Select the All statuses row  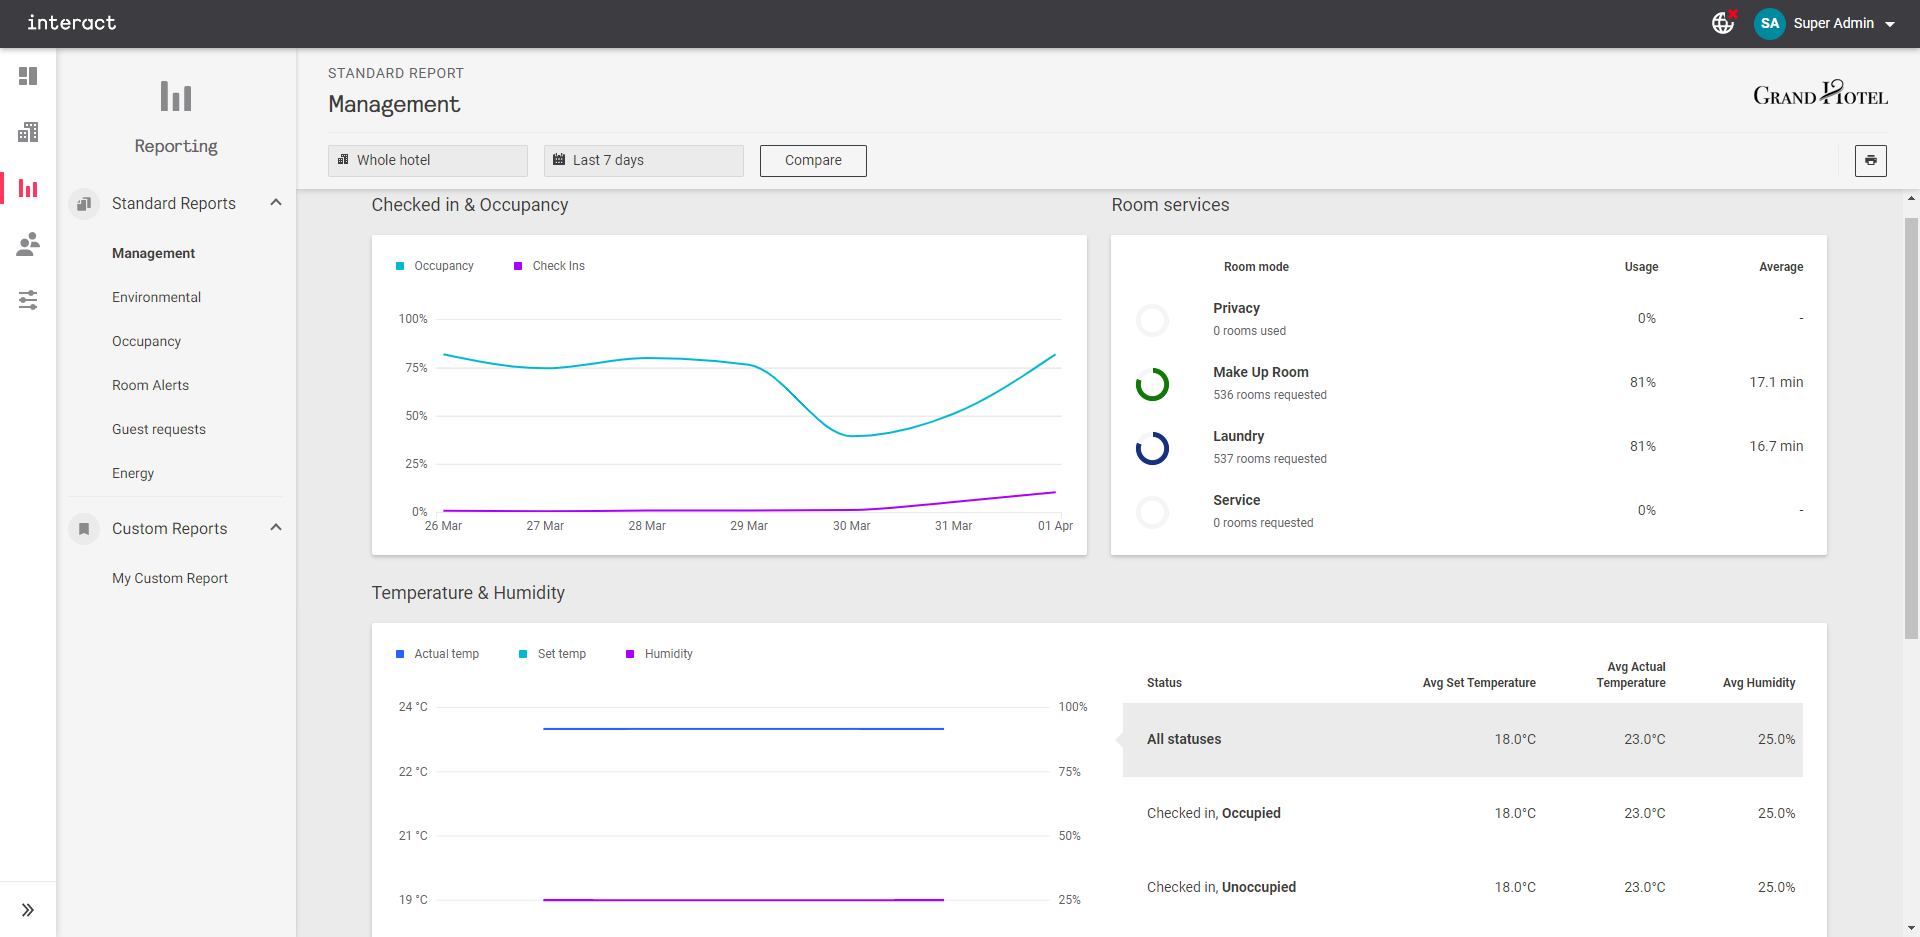pos(1463,740)
